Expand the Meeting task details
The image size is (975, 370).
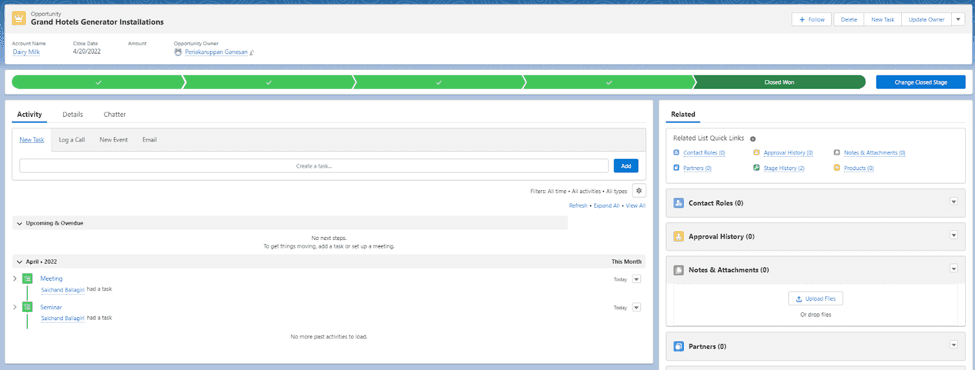point(15,279)
